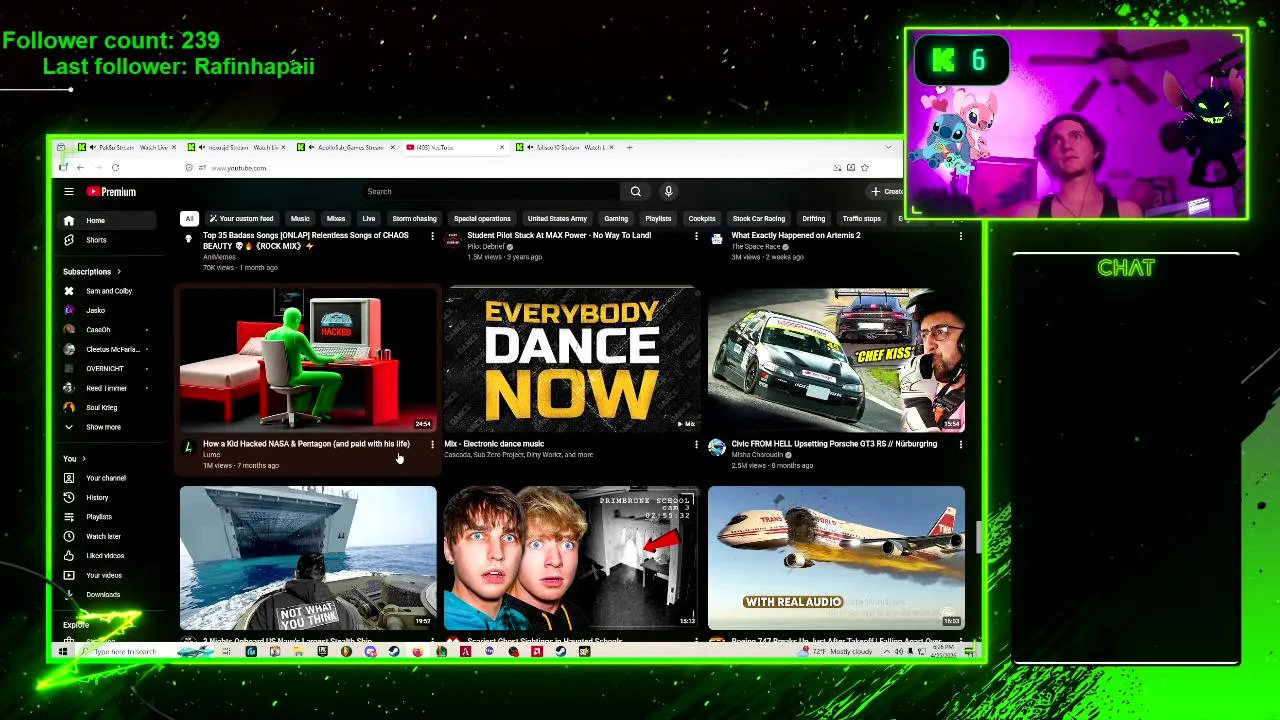Image resolution: width=1280 pixels, height=720 pixels.
Task: Click the Create button
Action: tap(887, 191)
